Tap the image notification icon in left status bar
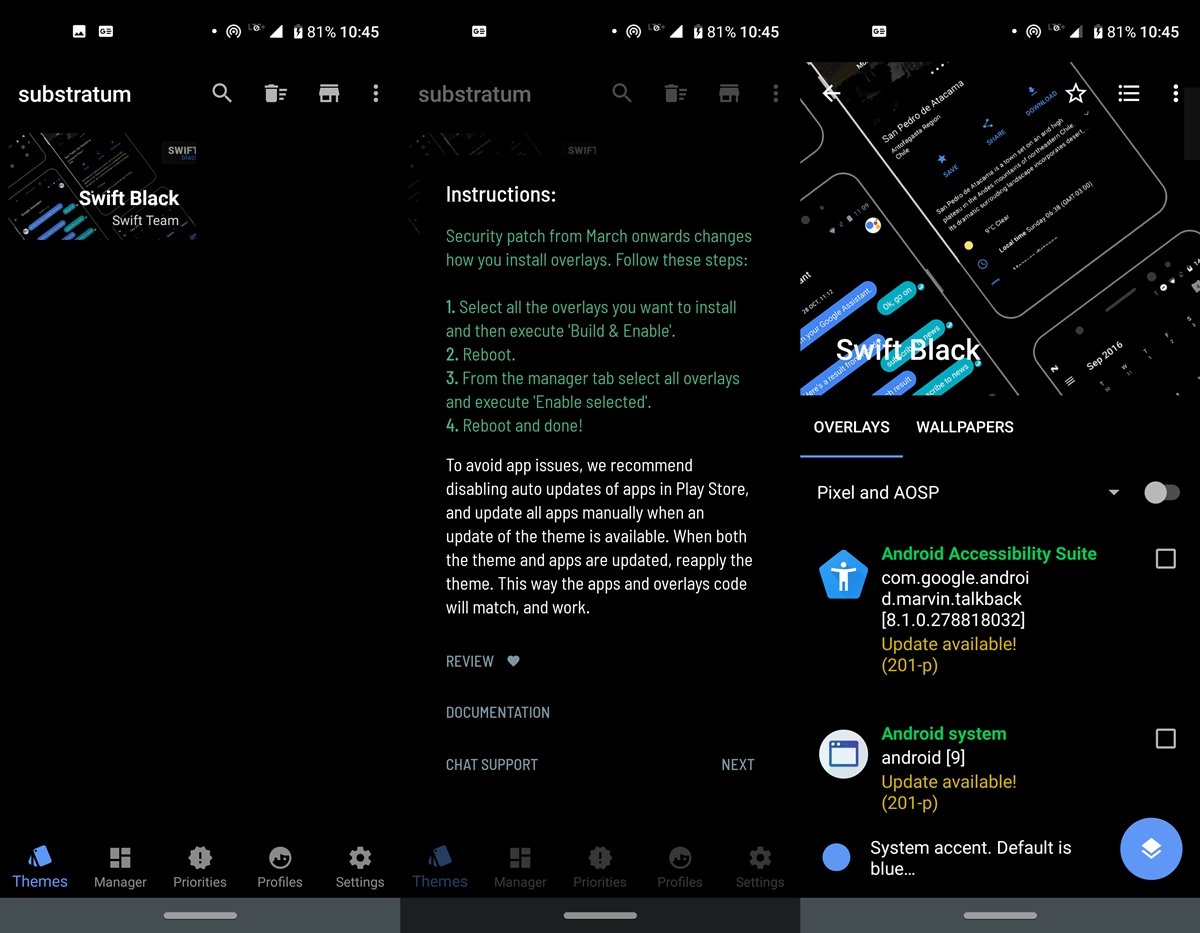Image resolution: width=1200 pixels, height=933 pixels. tap(79, 31)
